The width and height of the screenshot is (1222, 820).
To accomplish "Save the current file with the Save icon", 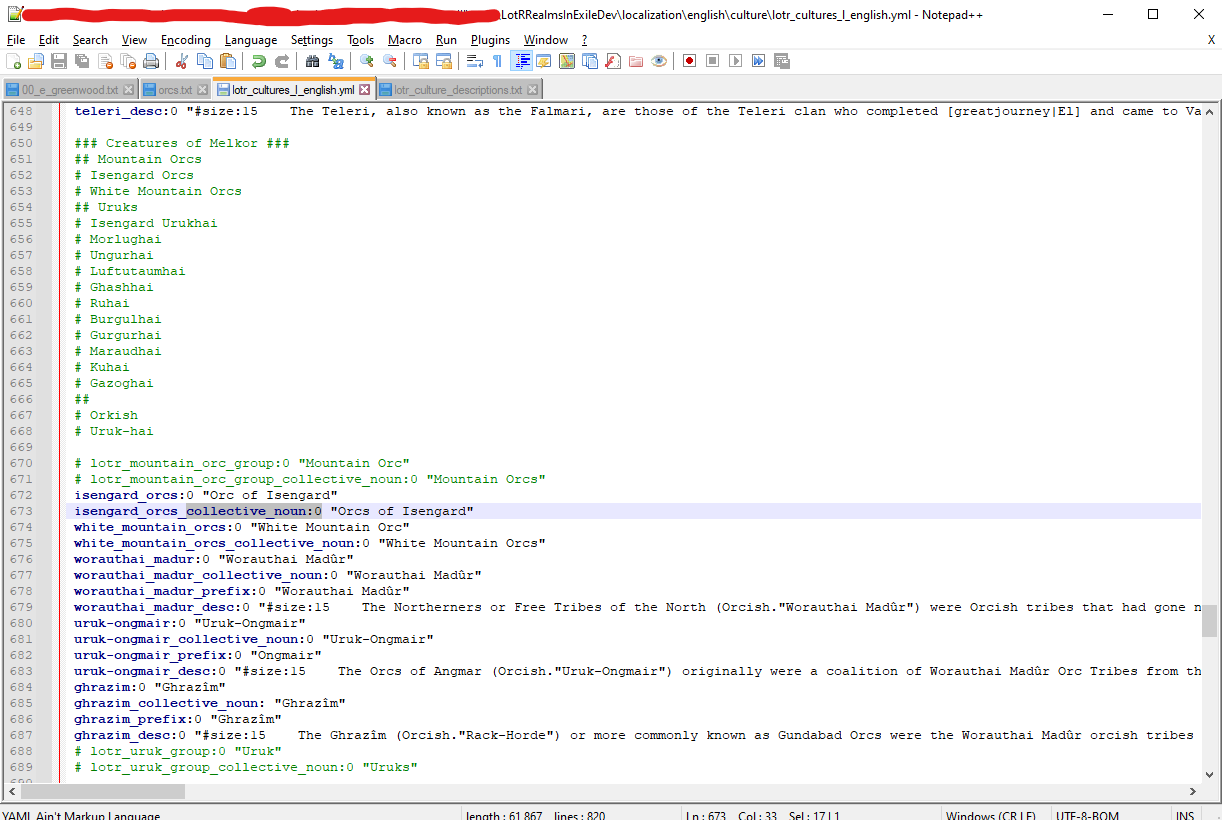I will pyautogui.click(x=59, y=61).
